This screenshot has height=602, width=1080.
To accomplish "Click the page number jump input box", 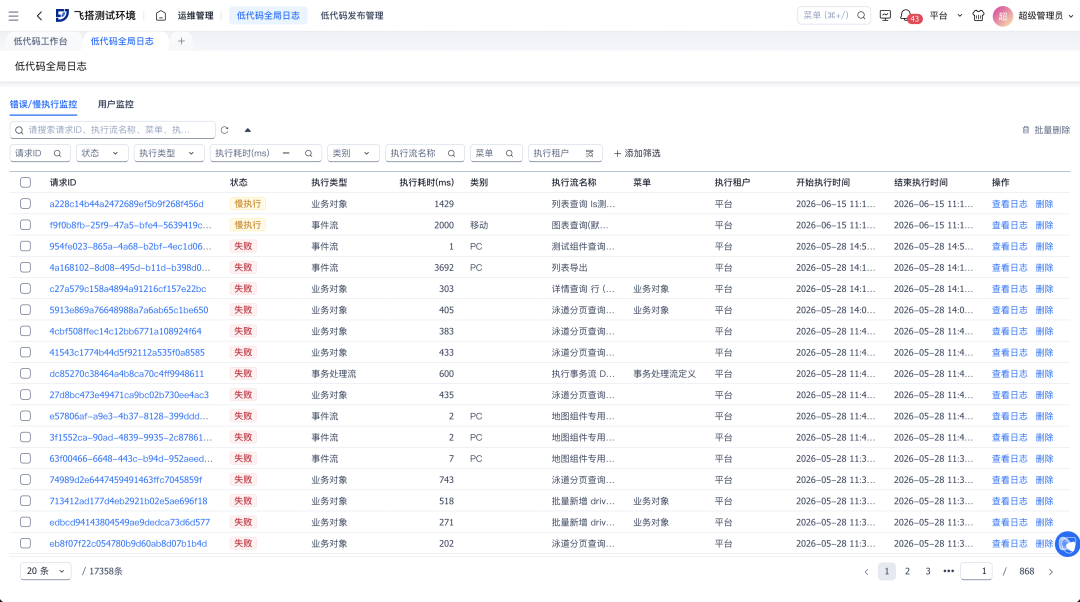I will click(976, 571).
